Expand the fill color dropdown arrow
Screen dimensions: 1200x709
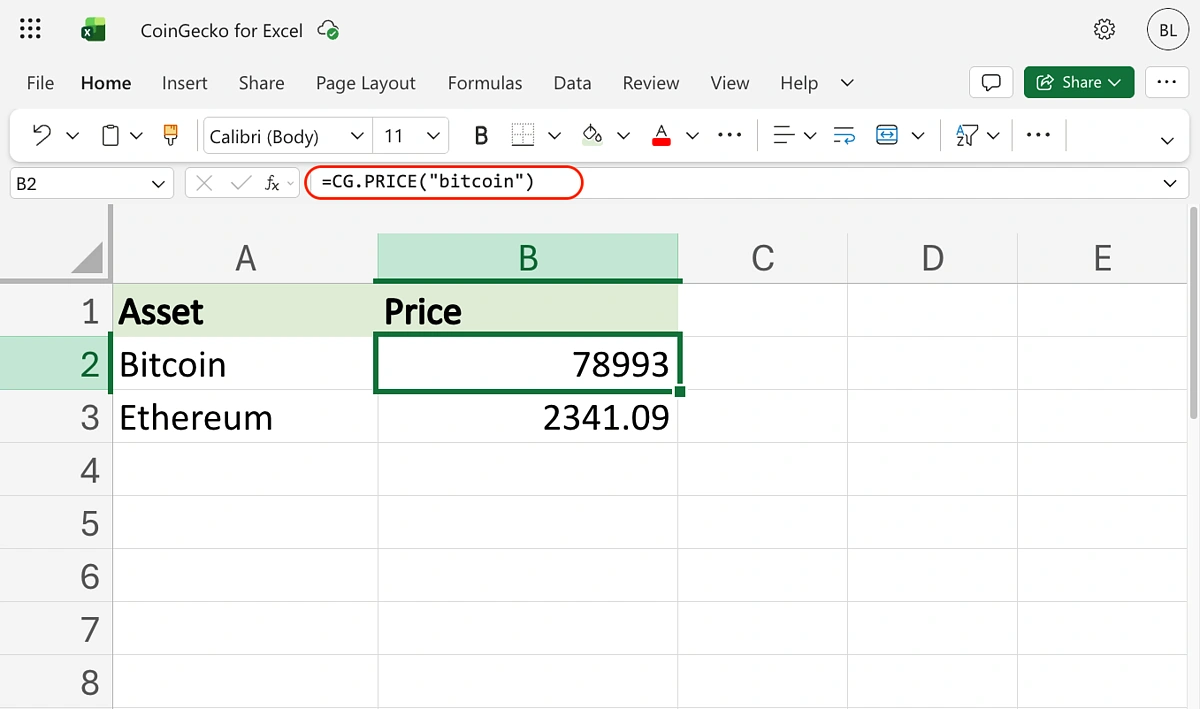[x=623, y=135]
